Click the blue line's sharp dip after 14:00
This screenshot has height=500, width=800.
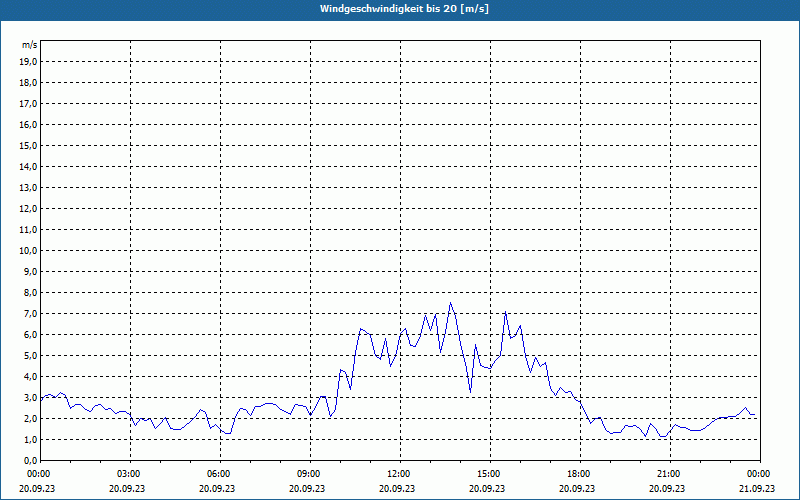tap(470, 391)
